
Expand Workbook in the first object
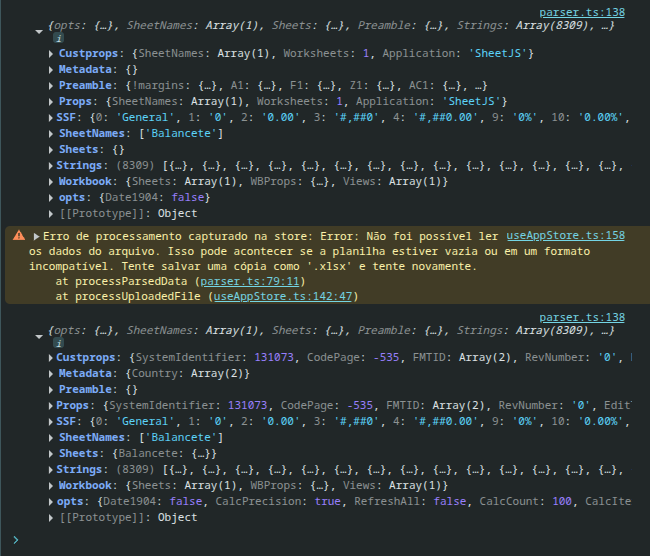[51, 182]
